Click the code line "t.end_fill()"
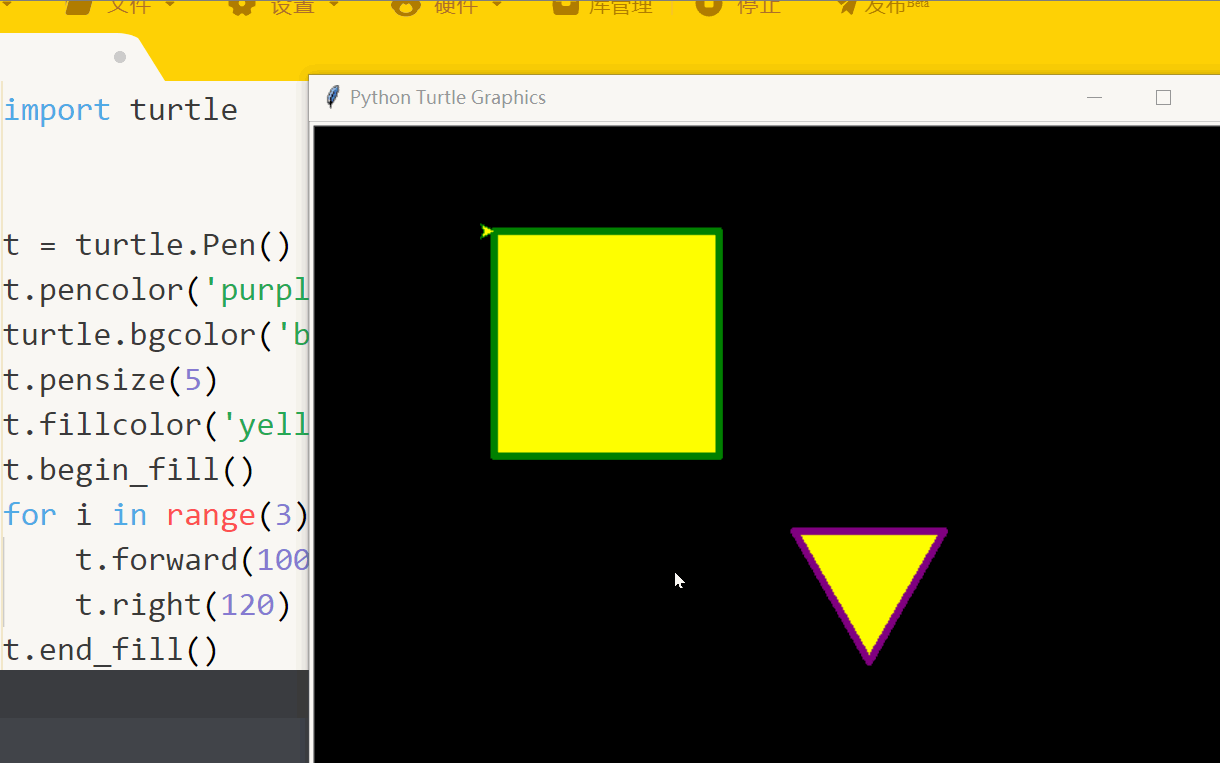The width and height of the screenshot is (1220, 763). click(111, 650)
